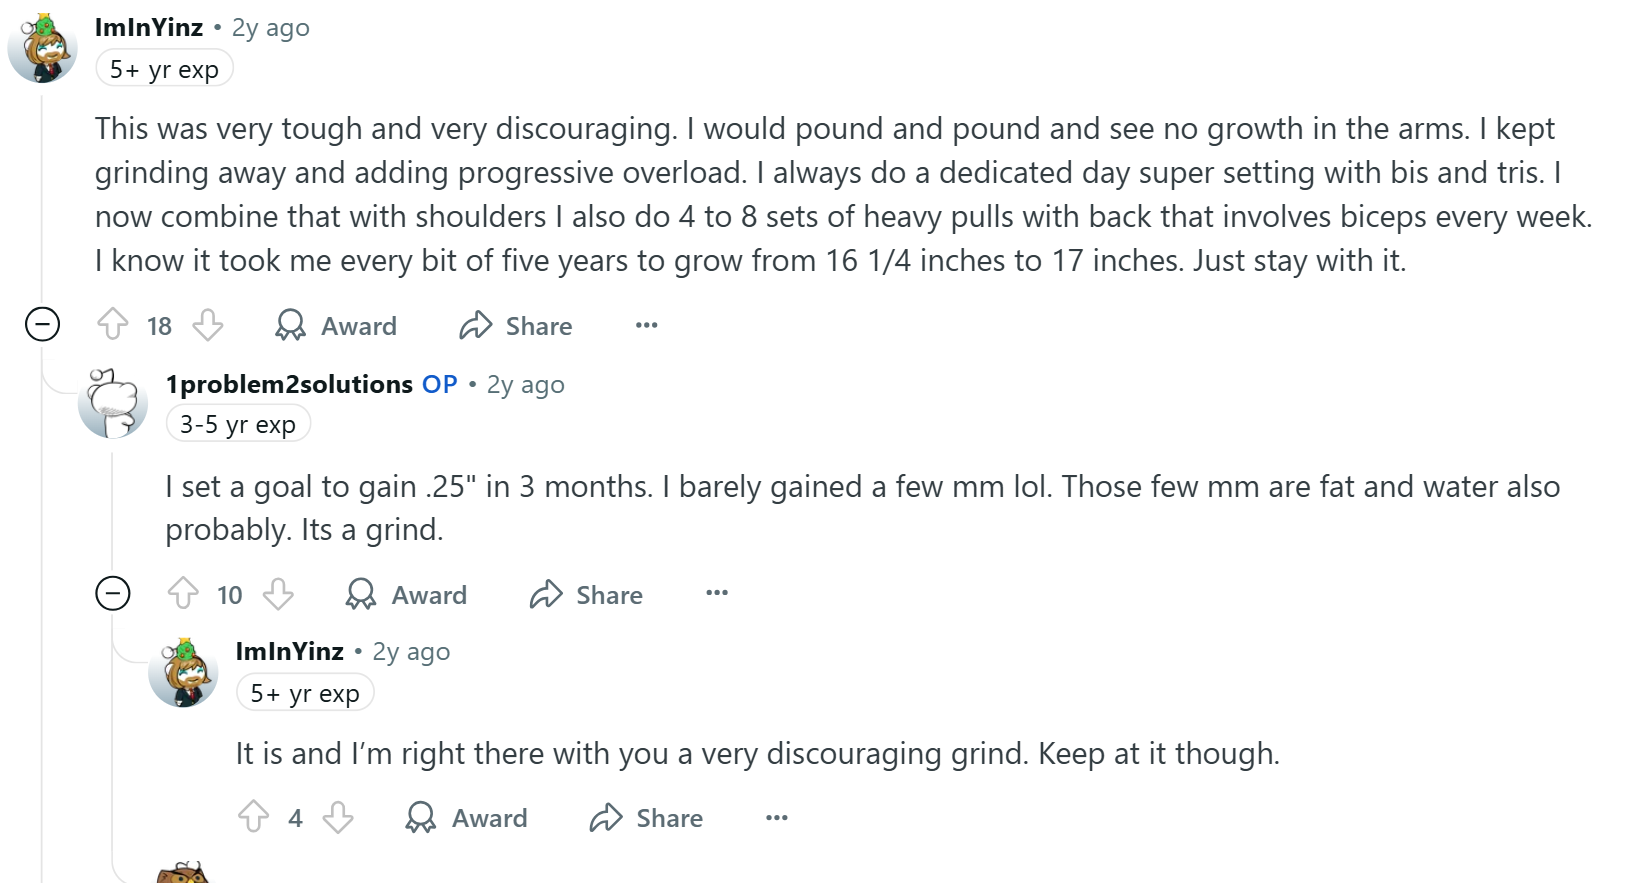The width and height of the screenshot is (1642, 883).
Task: Downvote the comment with 18 votes
Action: tap(208, 325)
